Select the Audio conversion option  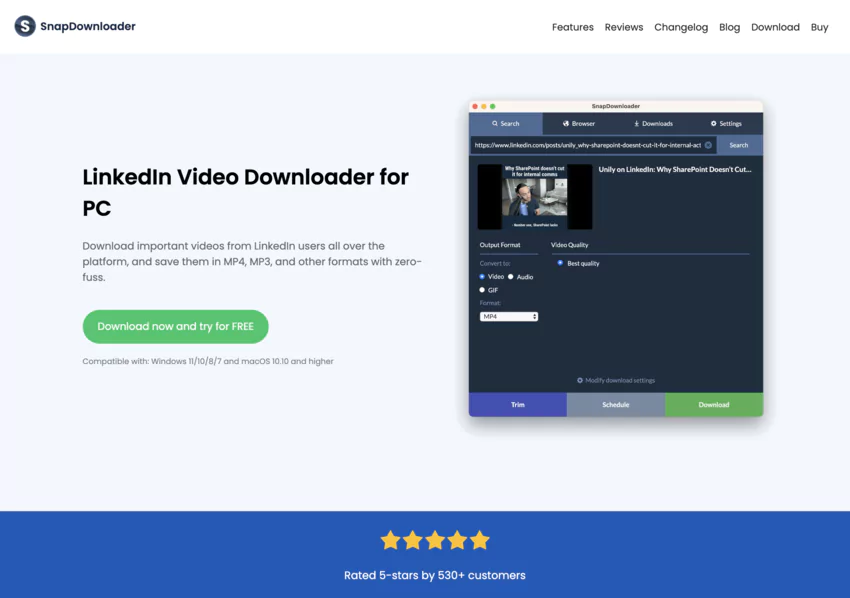coord(512,277)
